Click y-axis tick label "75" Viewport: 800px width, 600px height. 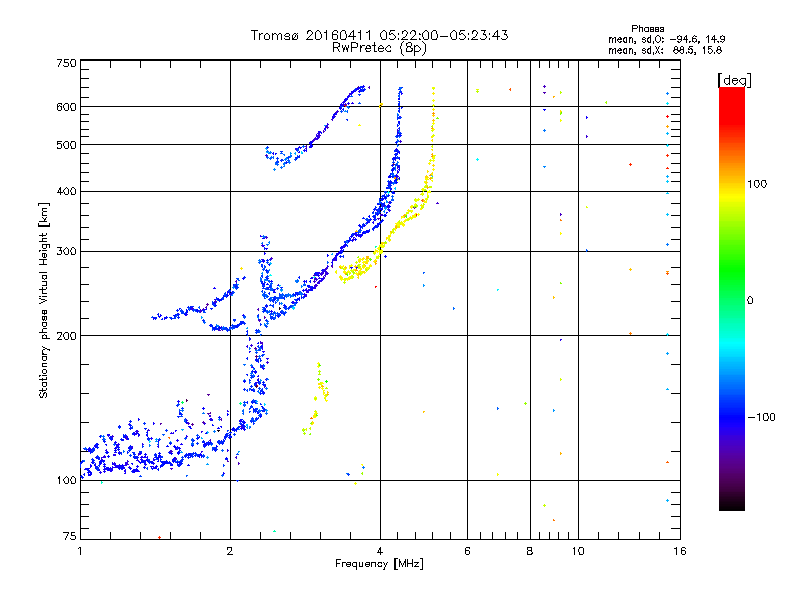[70, 536]
